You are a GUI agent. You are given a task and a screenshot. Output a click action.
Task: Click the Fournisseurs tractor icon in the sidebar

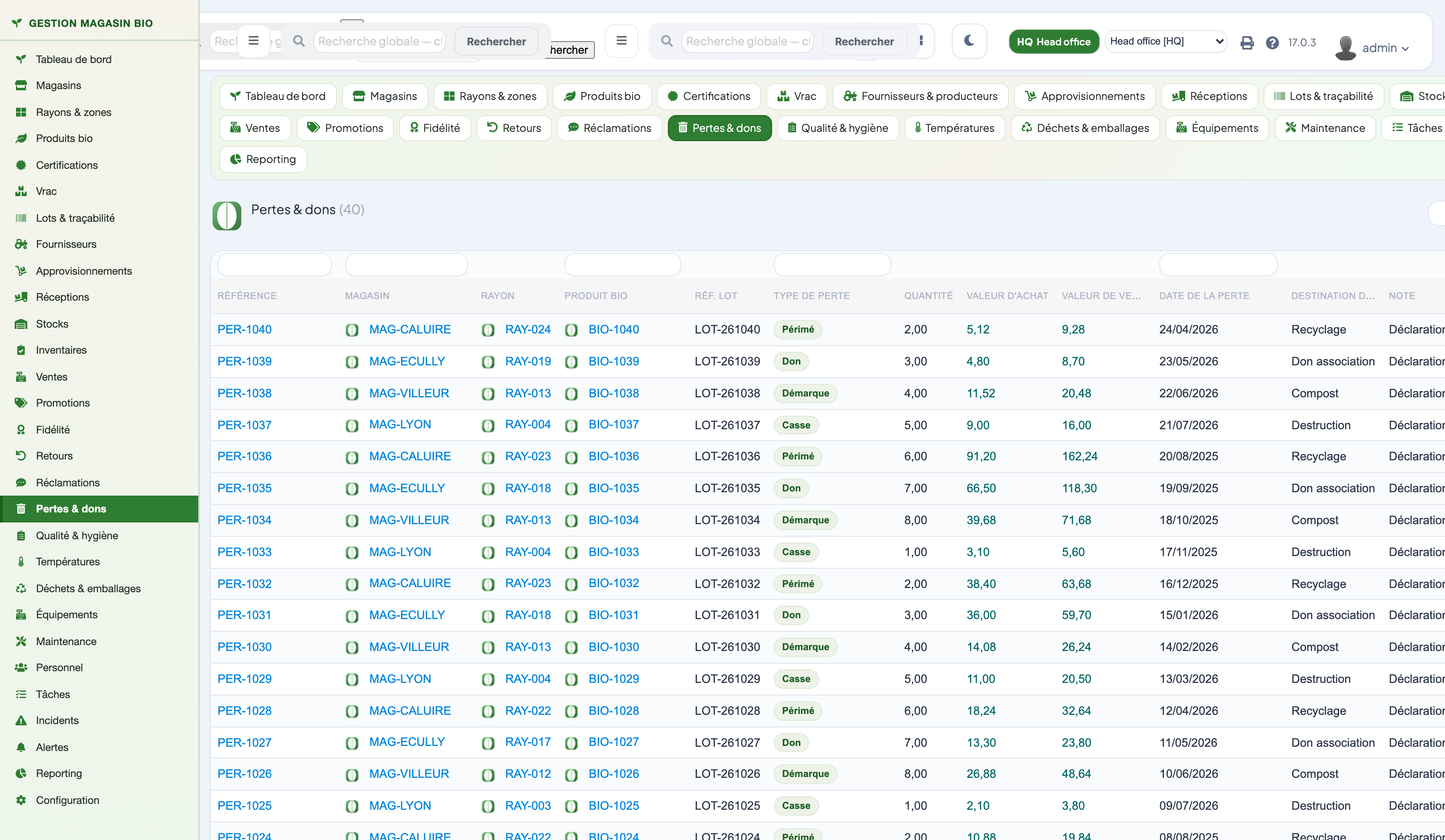tap(21, 244)
